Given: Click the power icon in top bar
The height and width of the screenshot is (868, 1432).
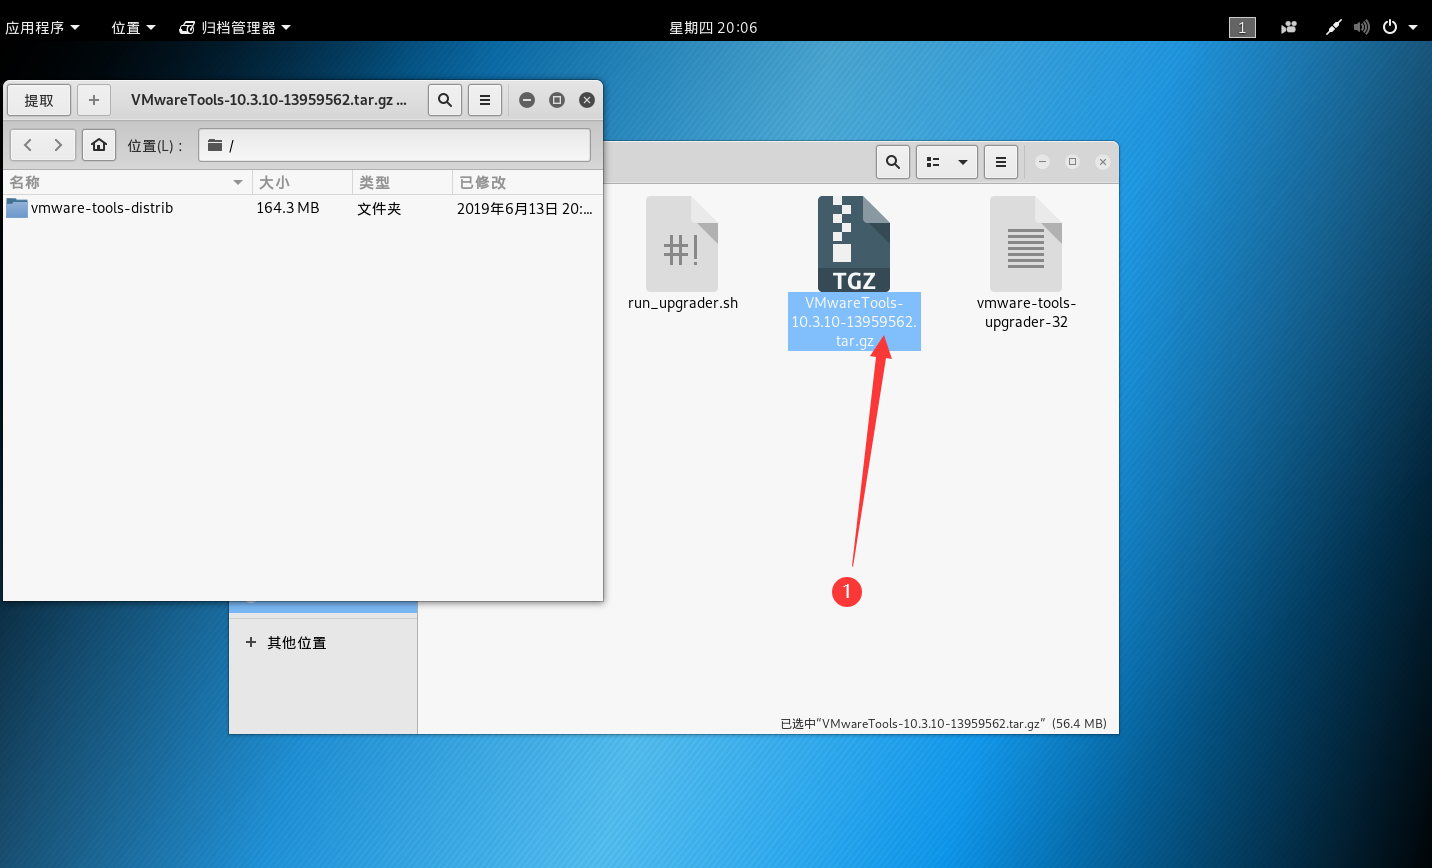Looking at the screenshot, I should 1390,27.
